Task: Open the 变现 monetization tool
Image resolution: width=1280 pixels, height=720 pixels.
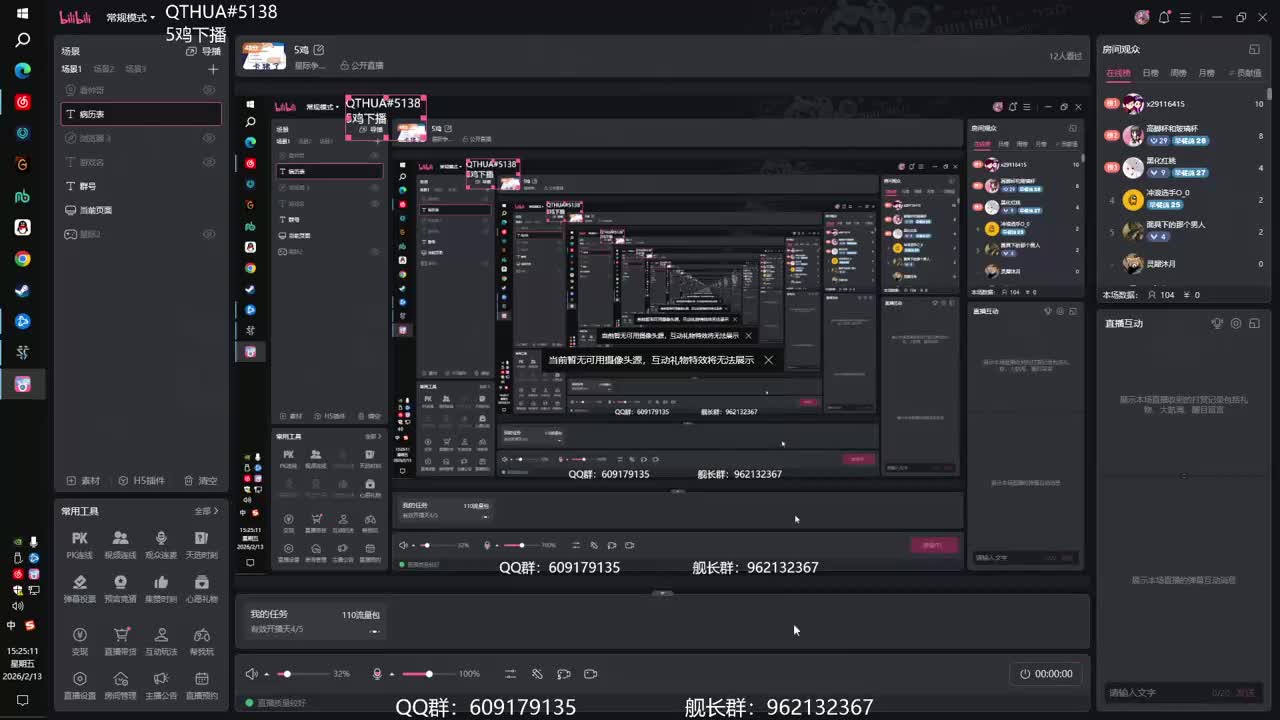Action: 80,640
